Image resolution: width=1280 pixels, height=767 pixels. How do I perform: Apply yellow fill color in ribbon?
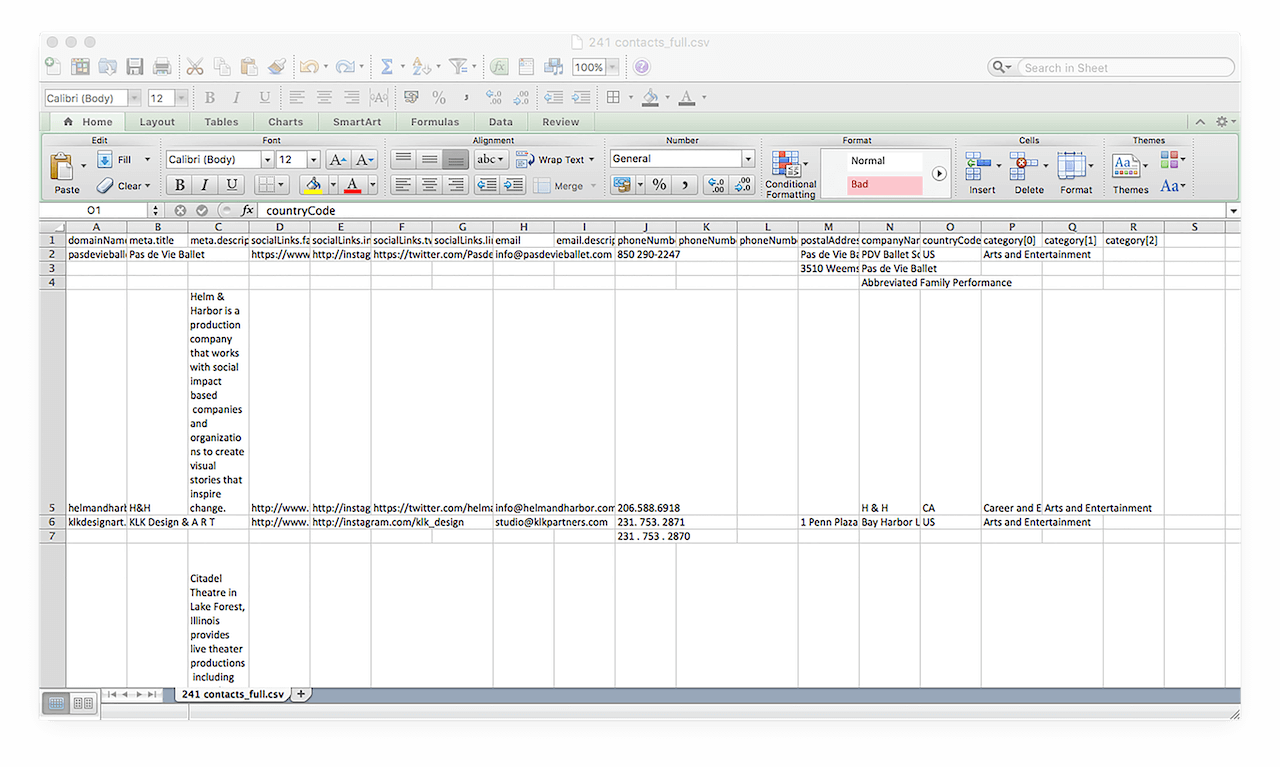click(x=313, y=185)
